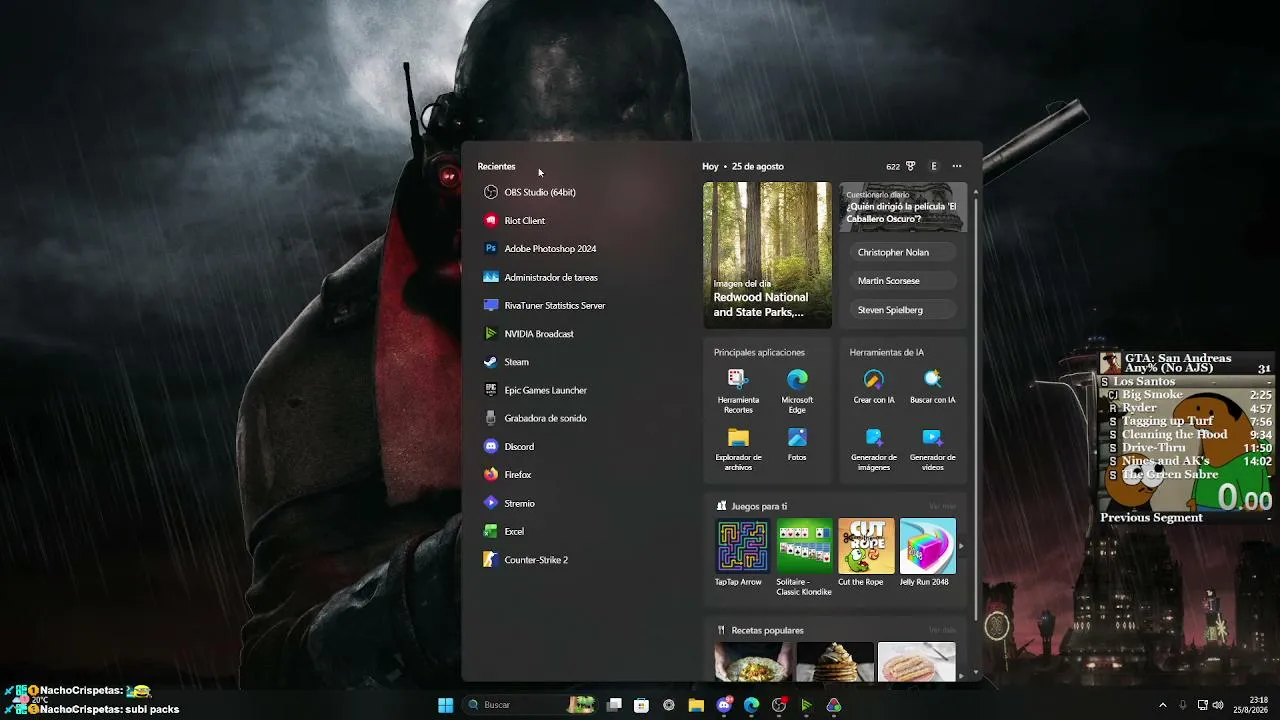Expand the hidden system tray icons chevron
Image resolution: width=1280 pixels, height=720 pixels.
coord(1163,705)
